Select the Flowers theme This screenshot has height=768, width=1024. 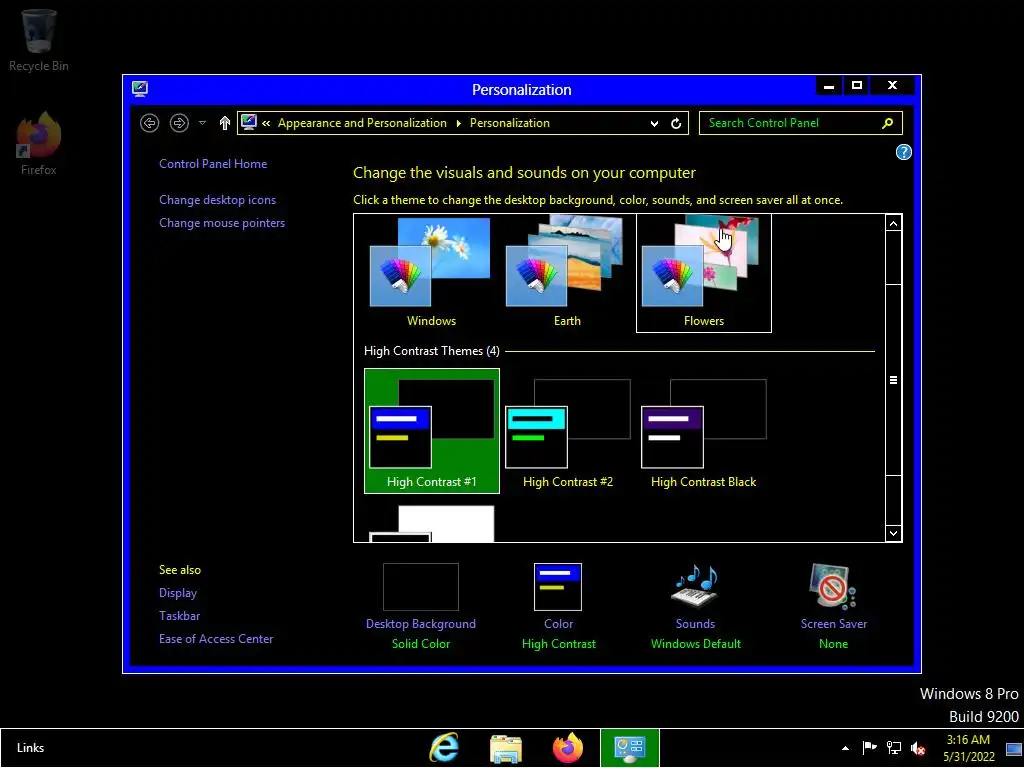tap(703, 273)
